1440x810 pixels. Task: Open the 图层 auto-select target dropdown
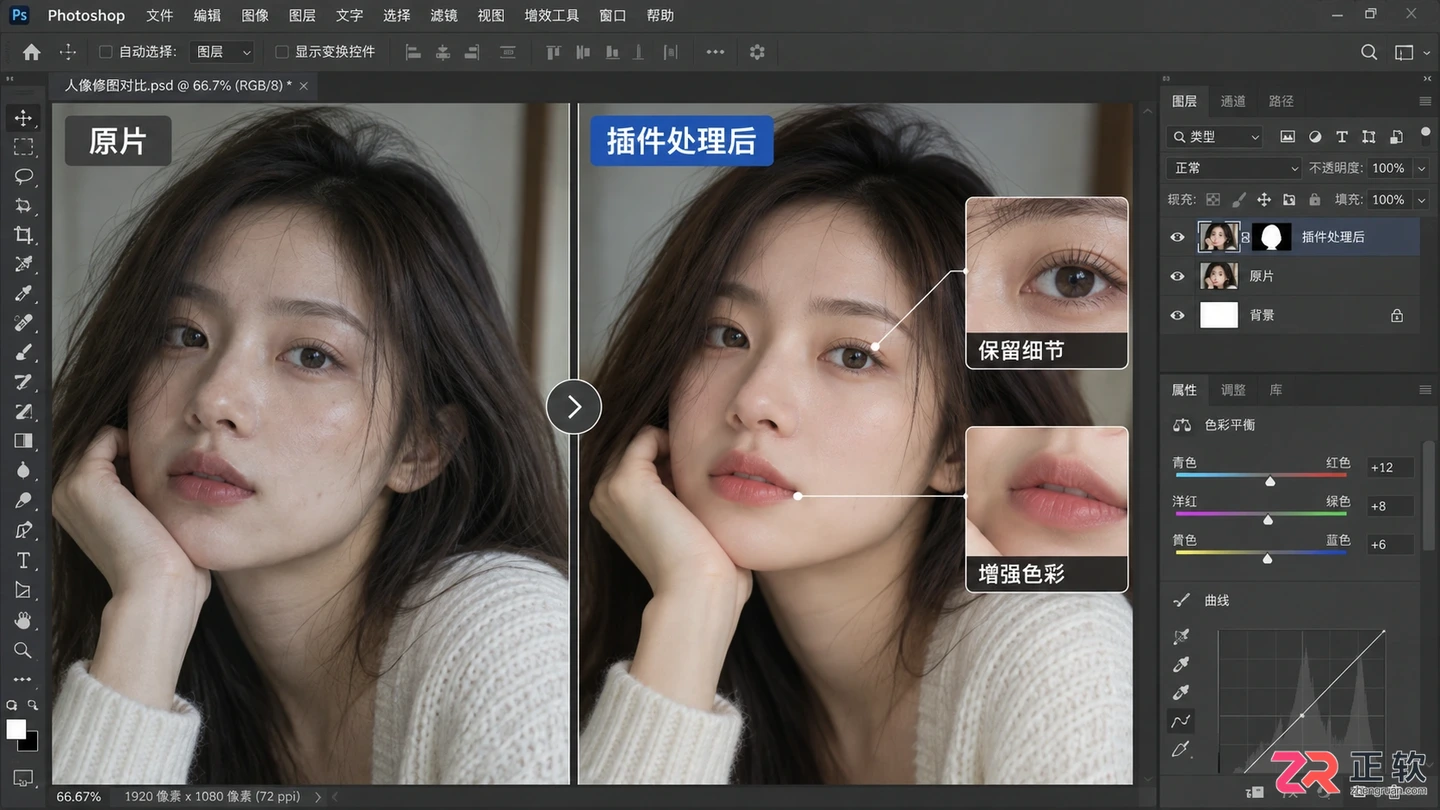point(224,52)
